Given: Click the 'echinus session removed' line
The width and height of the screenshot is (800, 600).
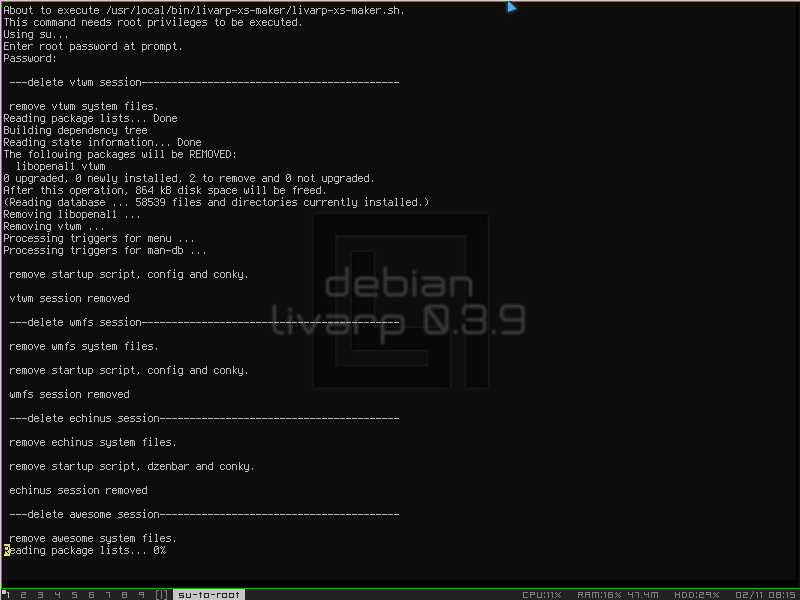Looking at the screenshot, I should (79, 490).
